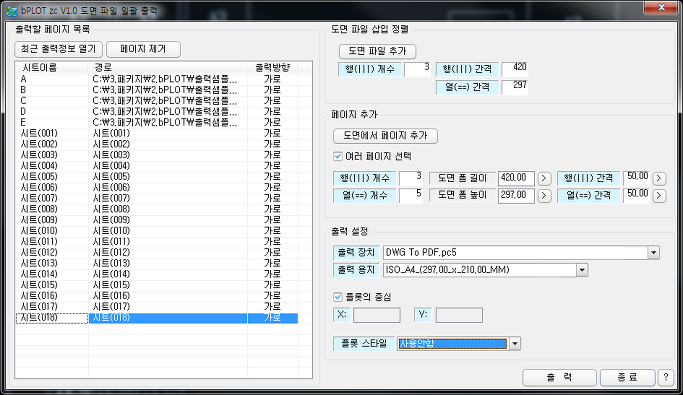
Task: Open the 출력 장치 DWG To PDF dropdown
Action: [653, 252]
